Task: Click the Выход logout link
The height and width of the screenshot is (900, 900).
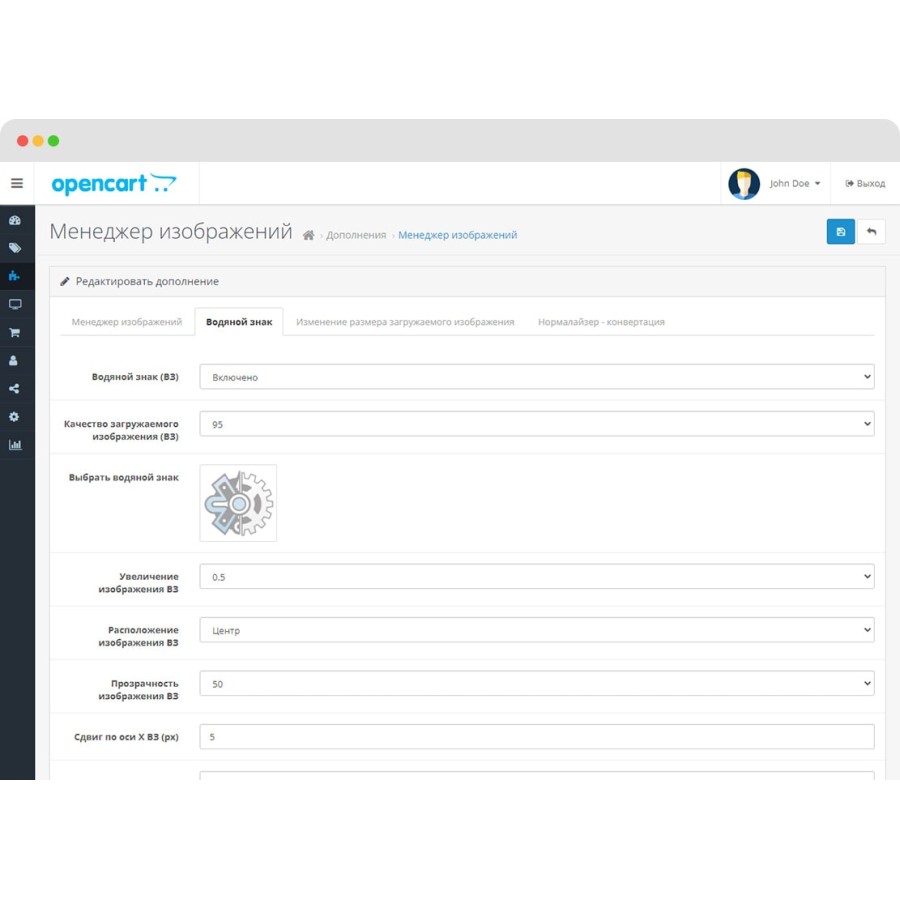Action: tap(865, 184)
